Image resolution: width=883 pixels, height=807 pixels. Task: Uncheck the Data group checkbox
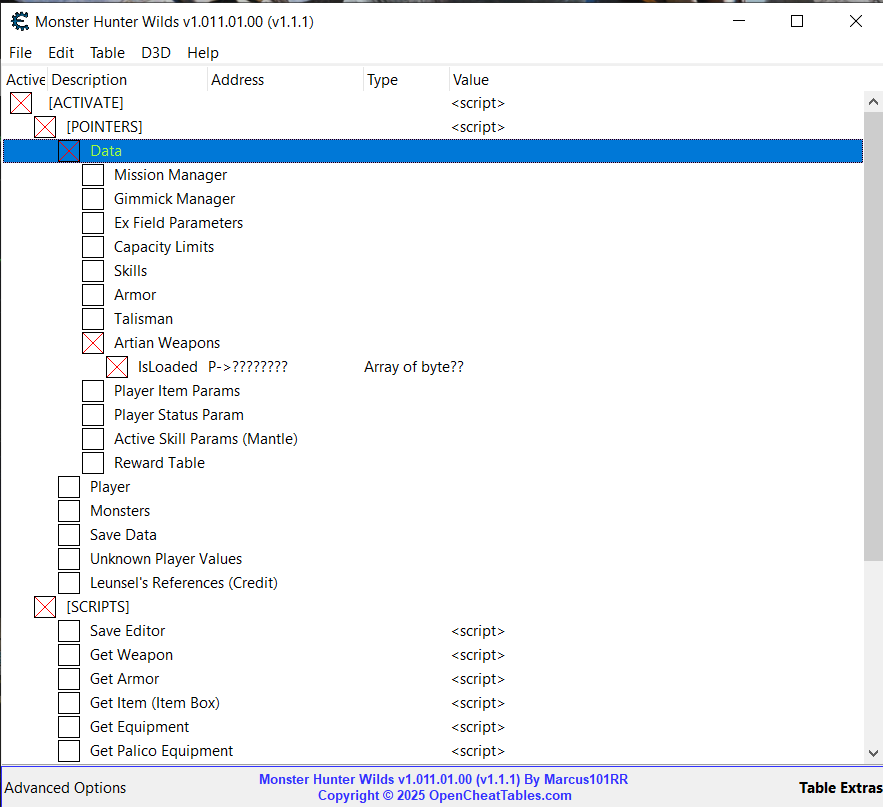[x=69, y=151]
